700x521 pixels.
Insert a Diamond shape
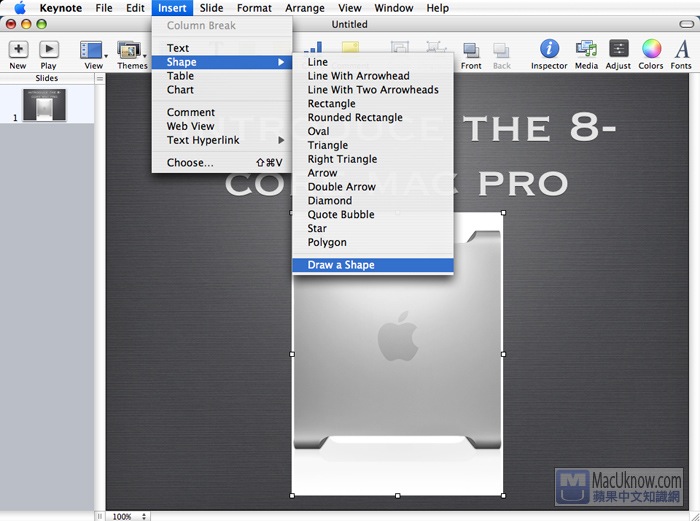point(373,200)
